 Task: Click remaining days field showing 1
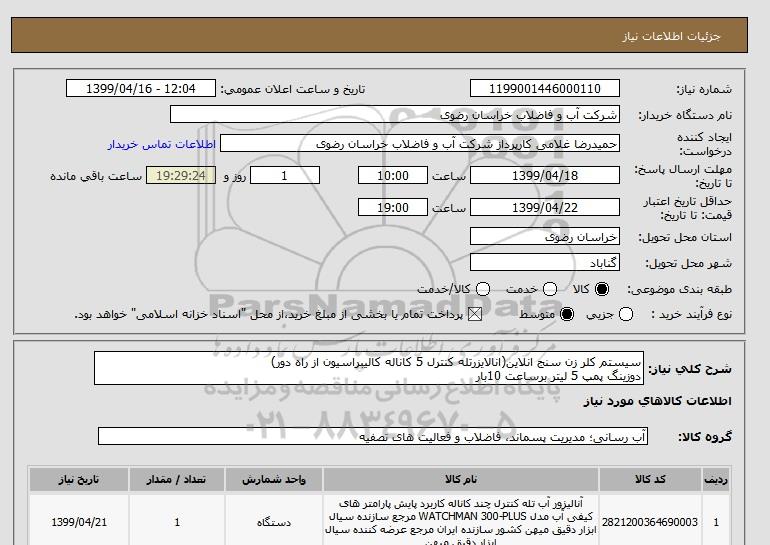click(285, 175)
